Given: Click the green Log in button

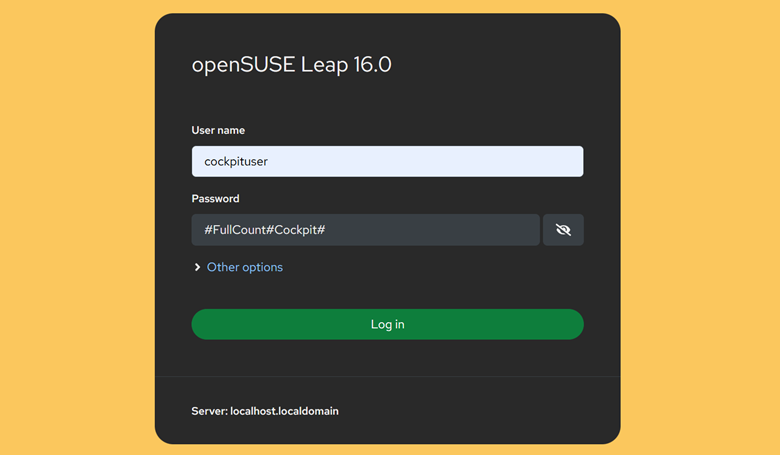Looking at the screenshot, I should [x=388, y=324].
